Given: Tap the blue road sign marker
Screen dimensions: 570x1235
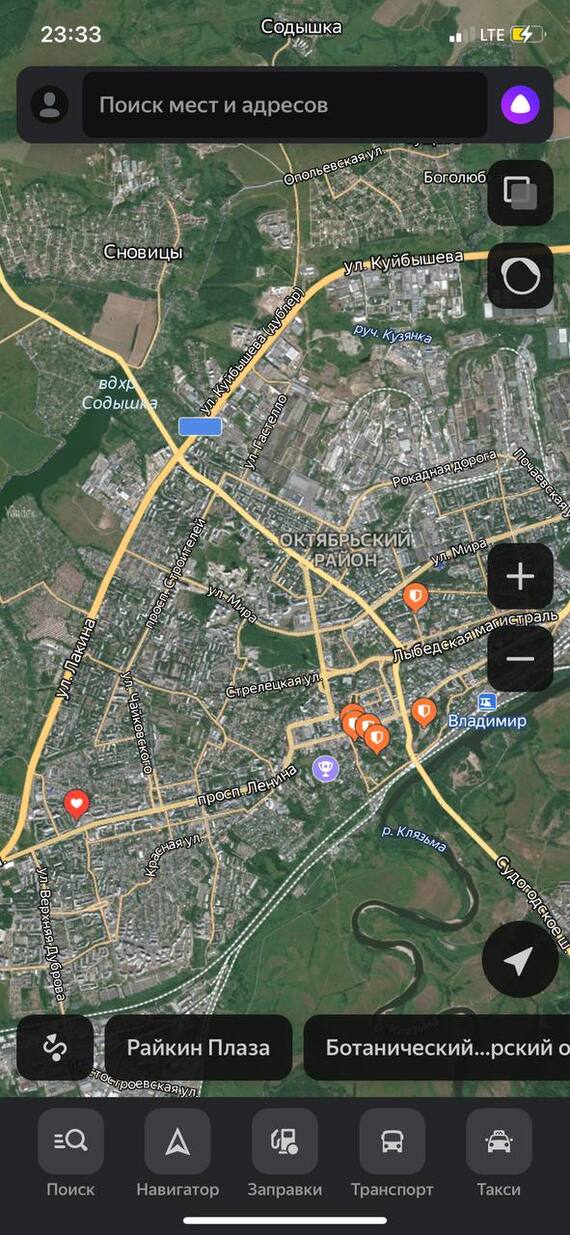Looking at the screenshot, I should click(x=200, y=427).
